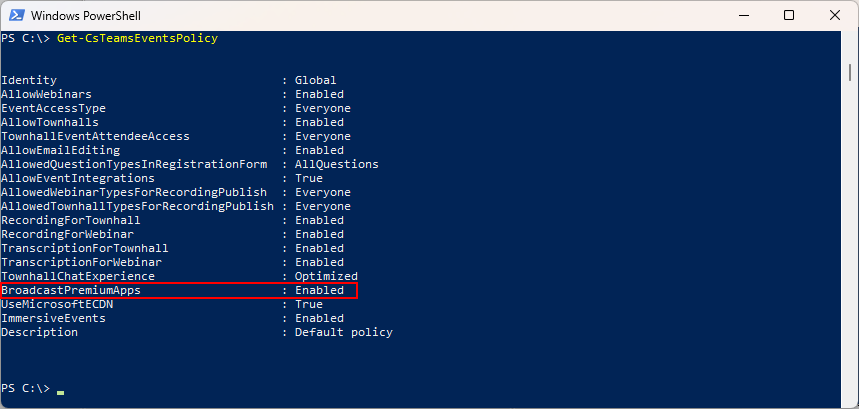Click the PowerShell icon in title bar
The height and width of the screenshot is (409, 859).
(x=15, y=15)
